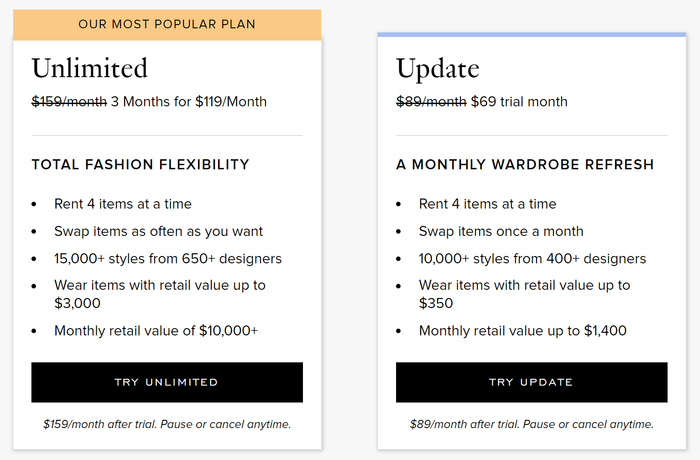
Task: Click the Try Unlimited button
Action: tap(166, 382)
